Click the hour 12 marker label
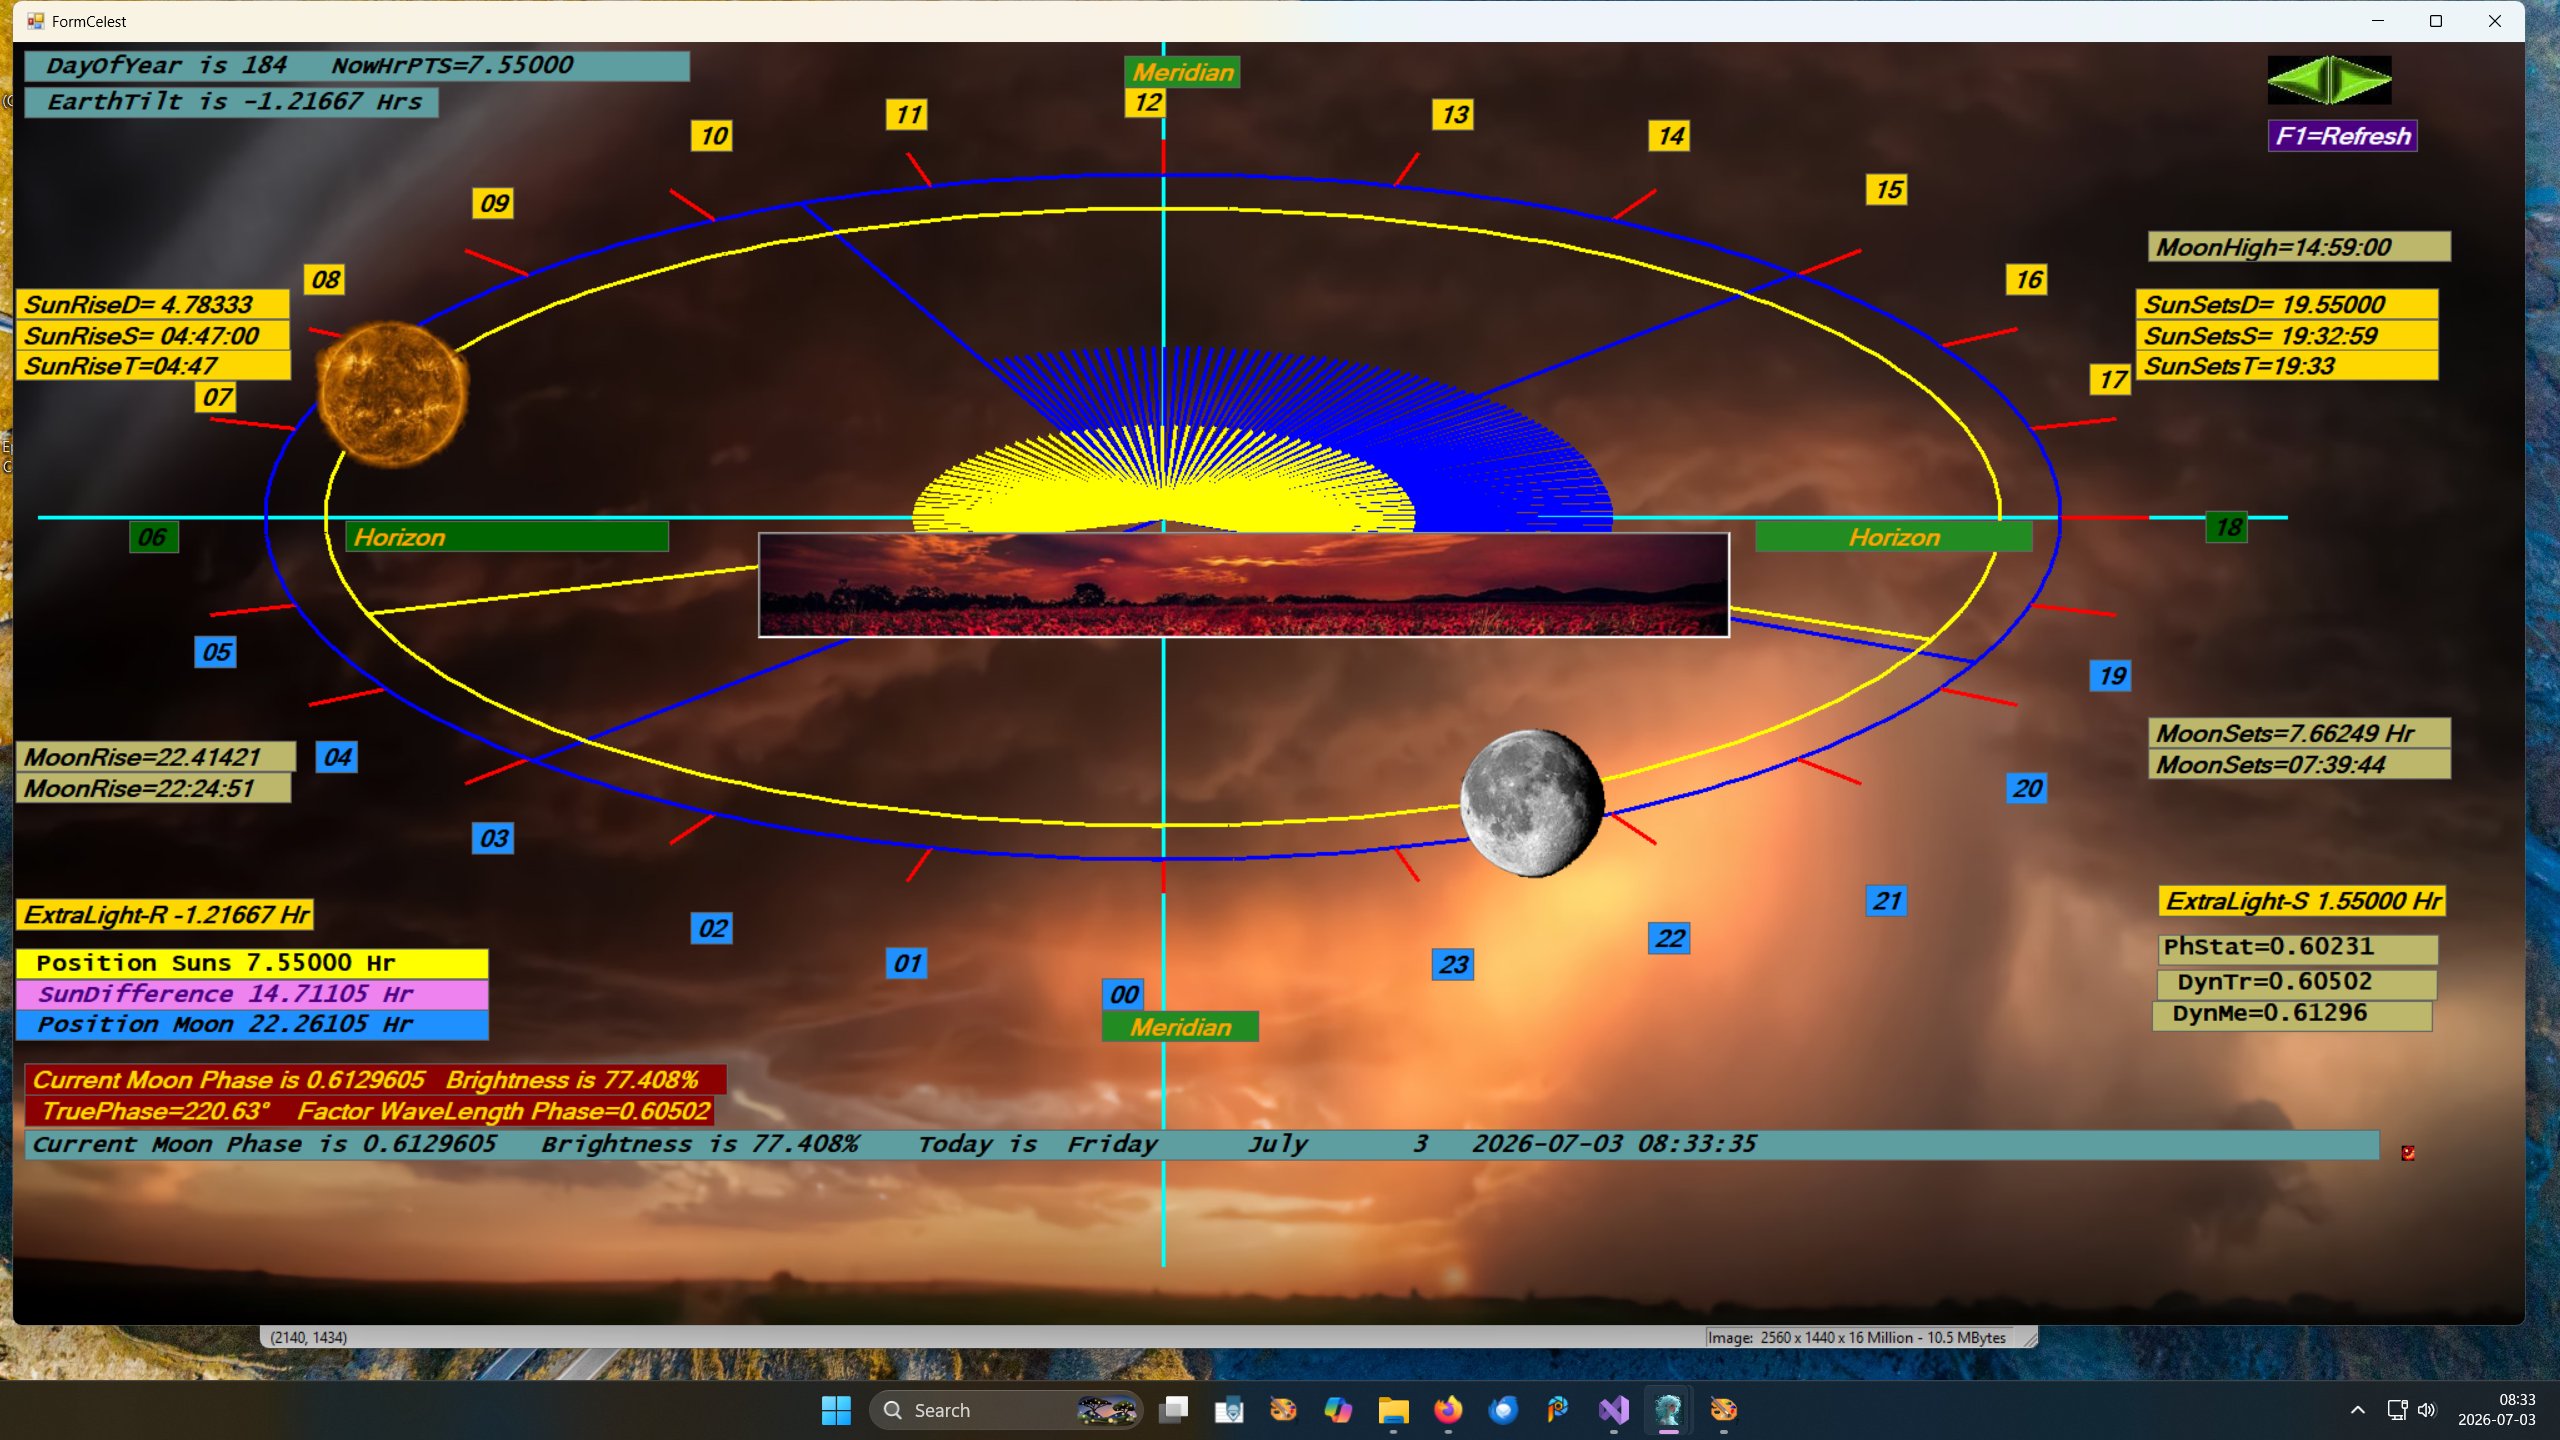This screenshot has width=2560, height=1440. [x=1146, y=102]
